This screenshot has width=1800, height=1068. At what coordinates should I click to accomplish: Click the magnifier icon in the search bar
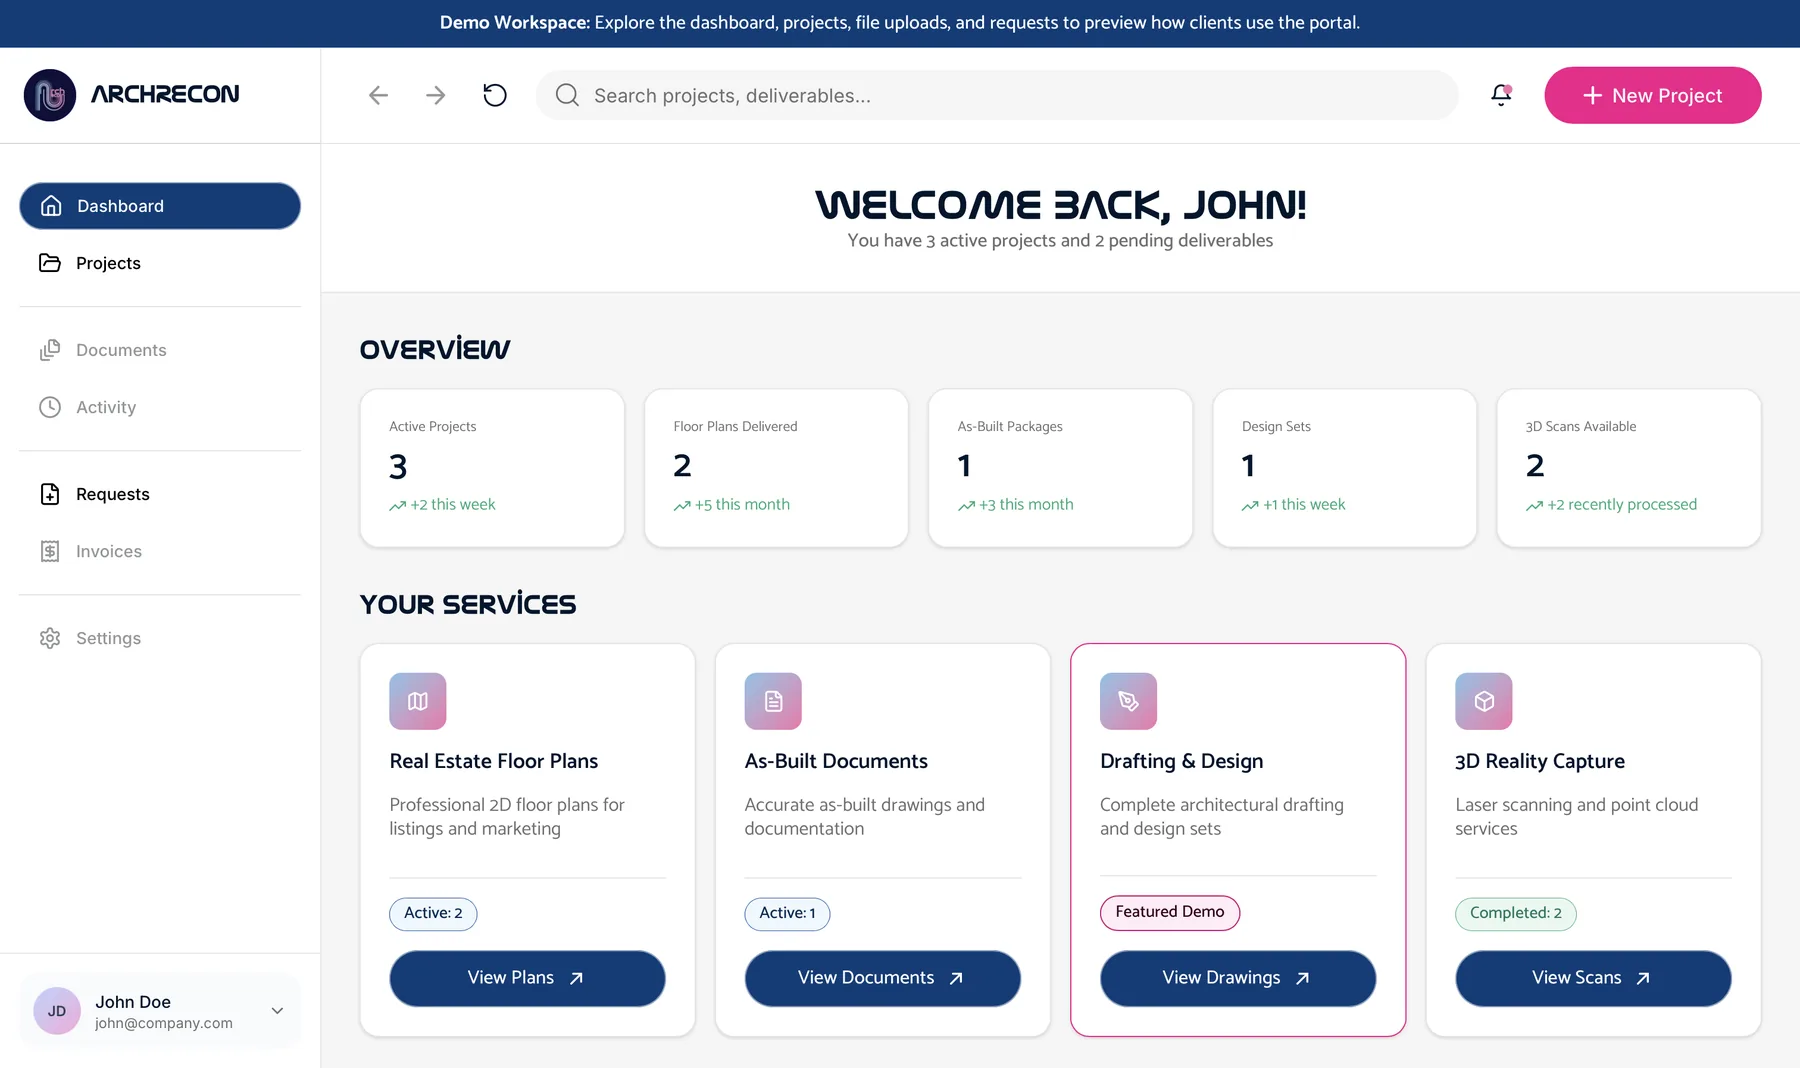567,95
